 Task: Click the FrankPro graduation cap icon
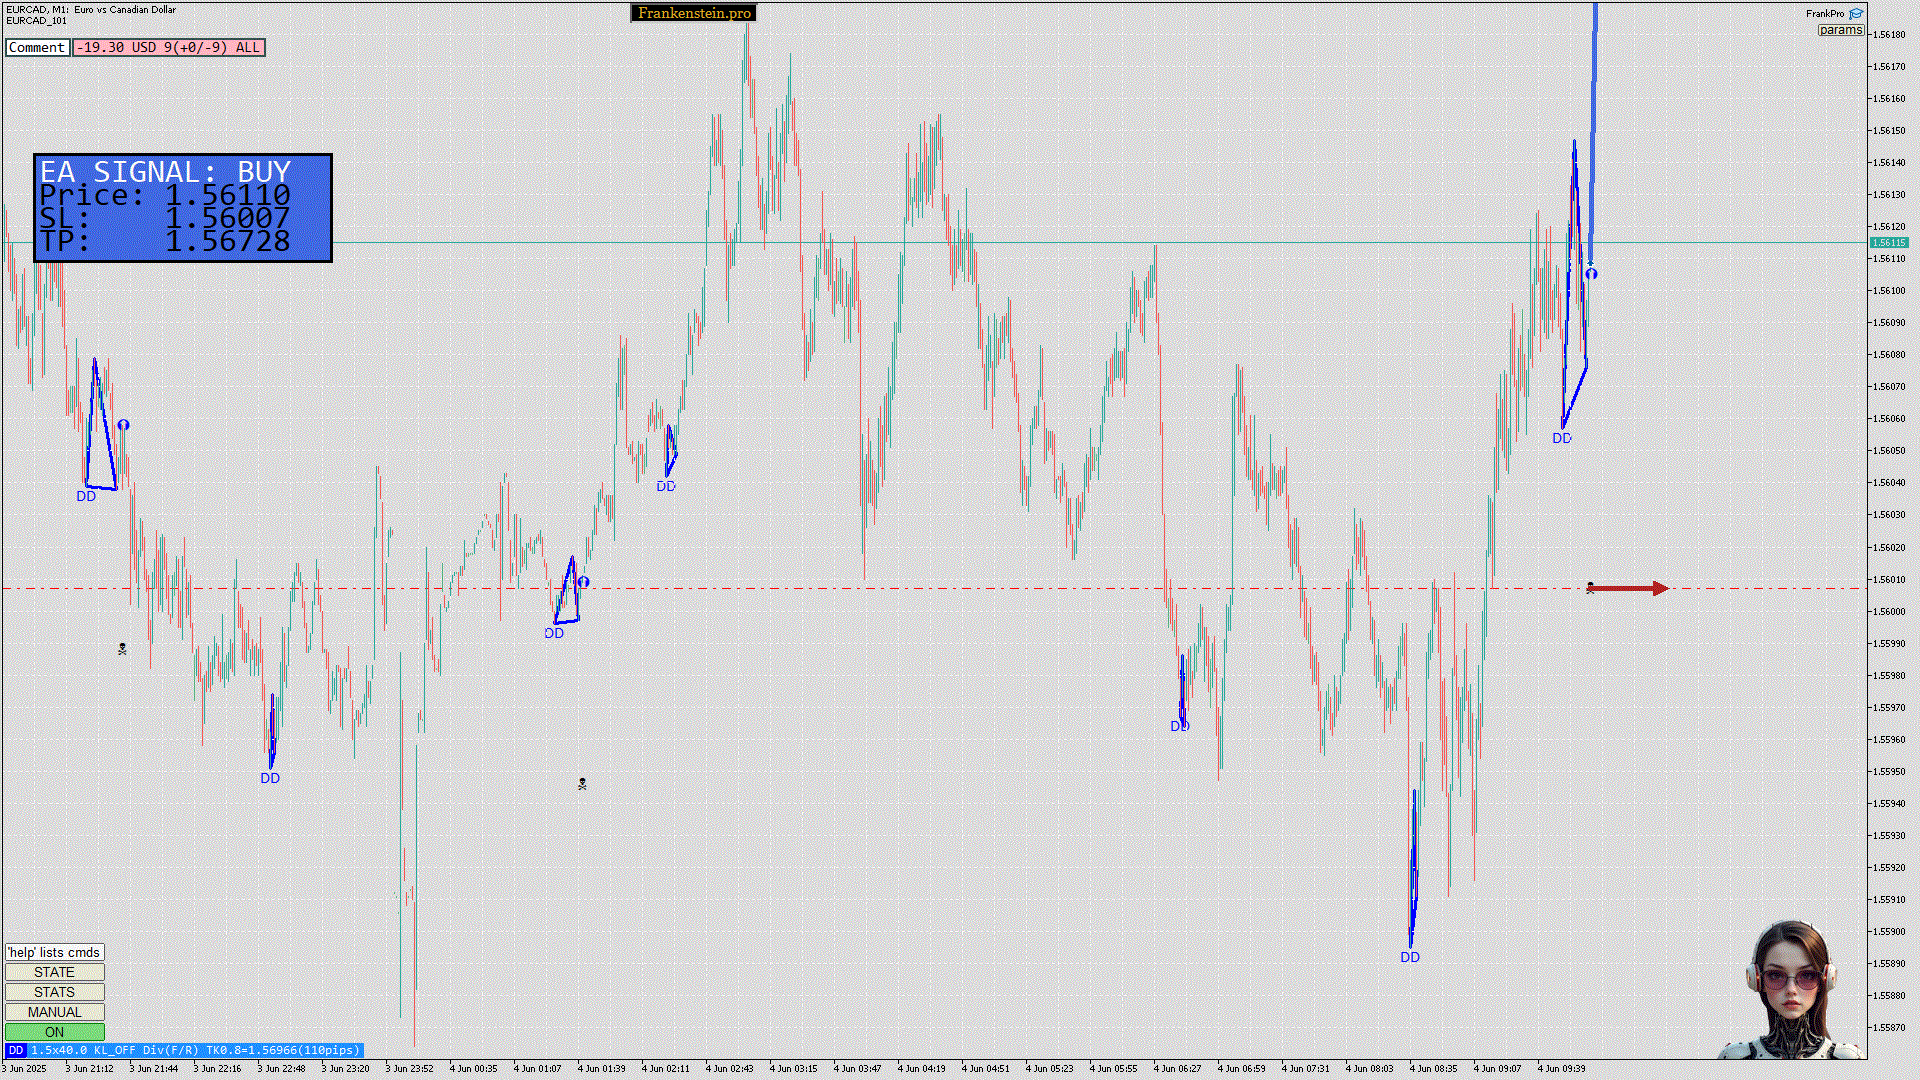[x=1856, y=14]
